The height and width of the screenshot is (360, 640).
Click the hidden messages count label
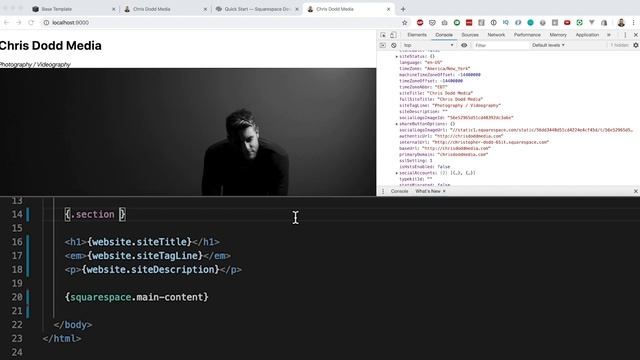620,45
